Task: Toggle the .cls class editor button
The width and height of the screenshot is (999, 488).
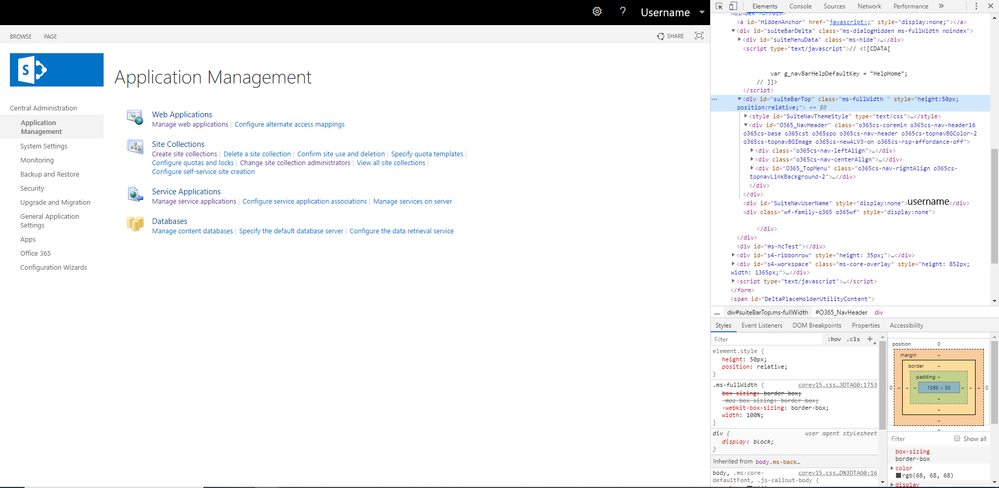Action: pos(853,339)
